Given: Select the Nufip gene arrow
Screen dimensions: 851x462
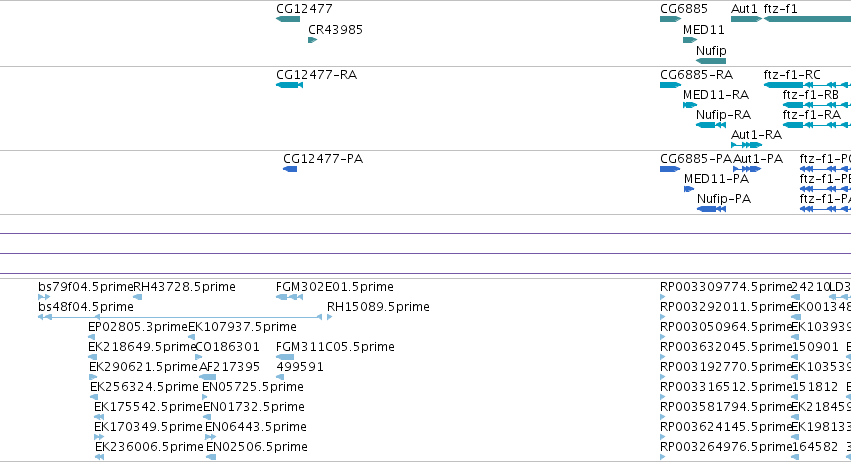Looking at the screenshot, I should [x=710, y=61].
